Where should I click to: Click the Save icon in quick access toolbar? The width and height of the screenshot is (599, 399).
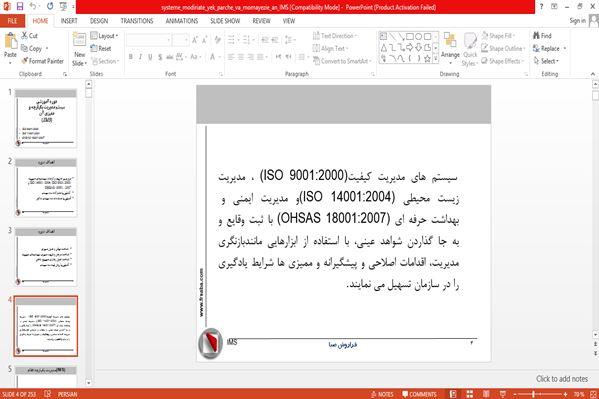20,6
